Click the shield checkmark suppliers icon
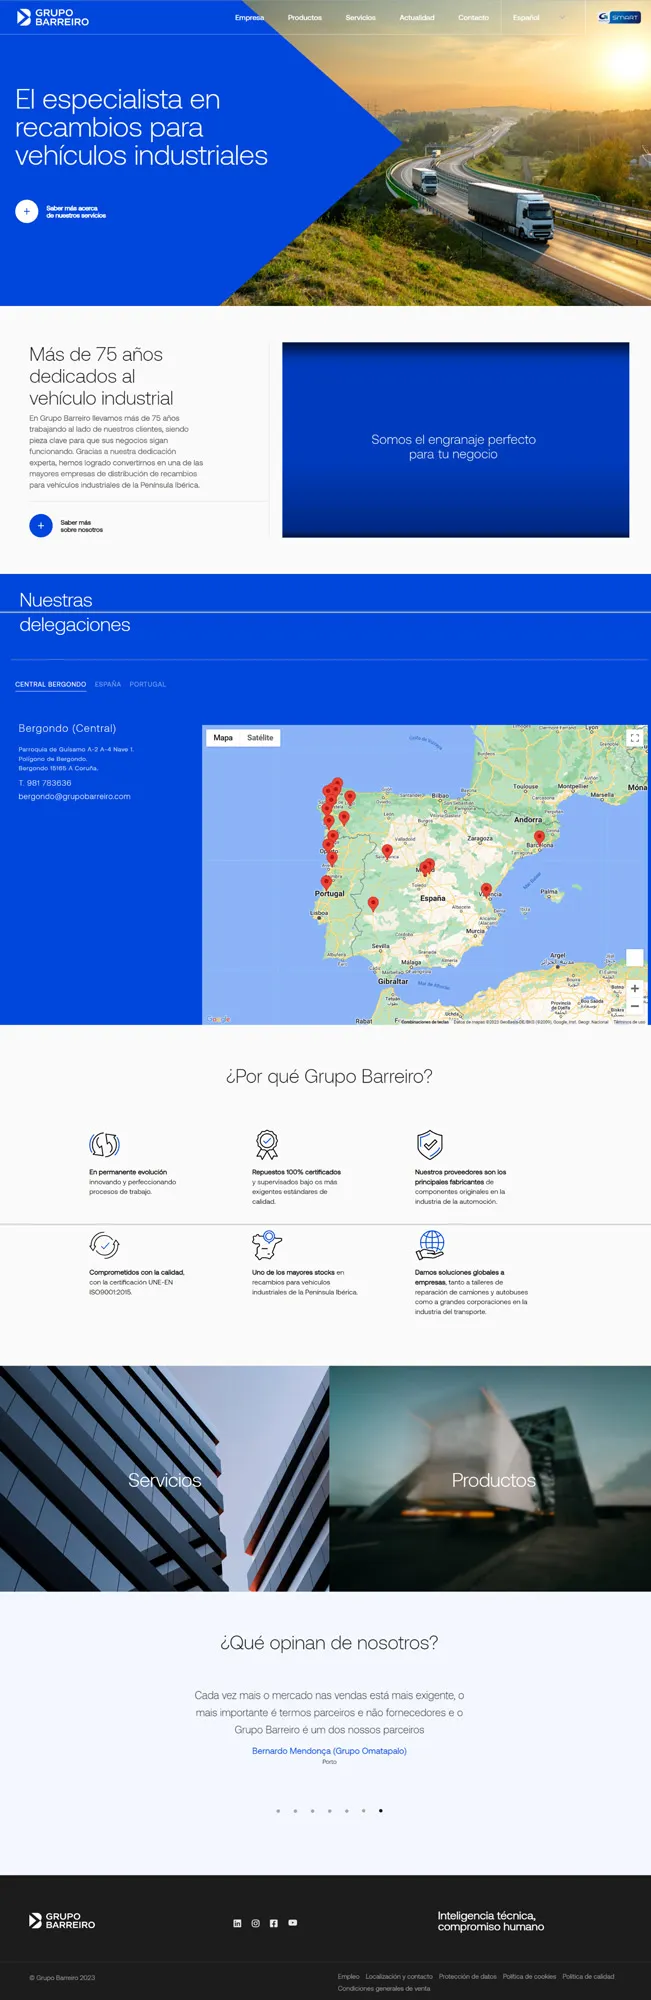Screen dimensions: 651x2000 point(429,1144)
